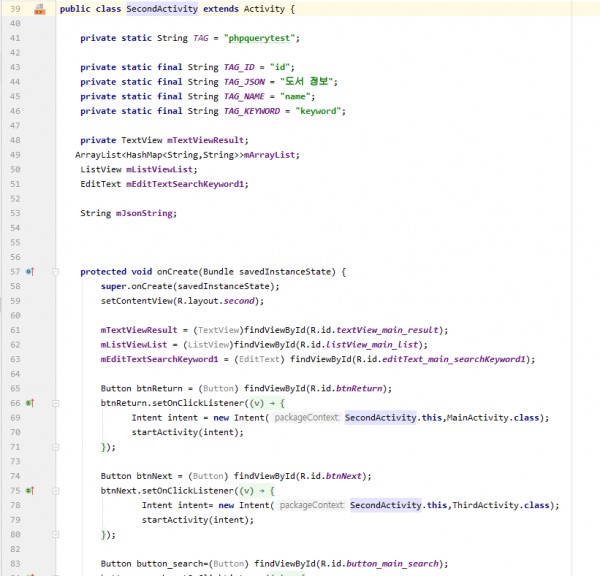The height and width of the screenshot is (576, 600).
Task: Click the SecondActivity class name on line 39
Action: 162,9
